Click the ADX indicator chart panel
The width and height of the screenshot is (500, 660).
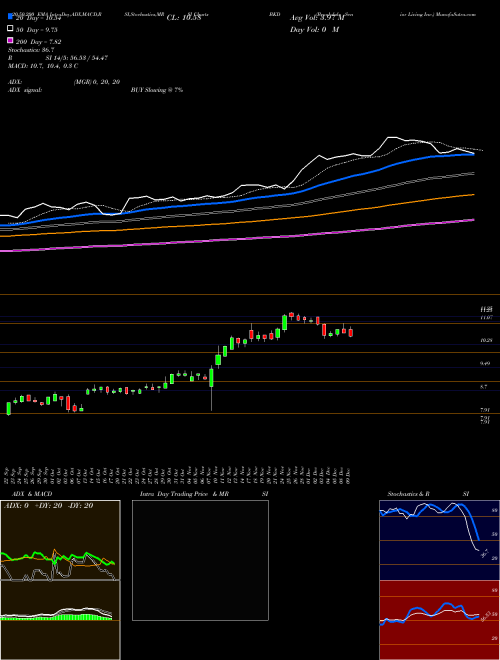(60, 540)
